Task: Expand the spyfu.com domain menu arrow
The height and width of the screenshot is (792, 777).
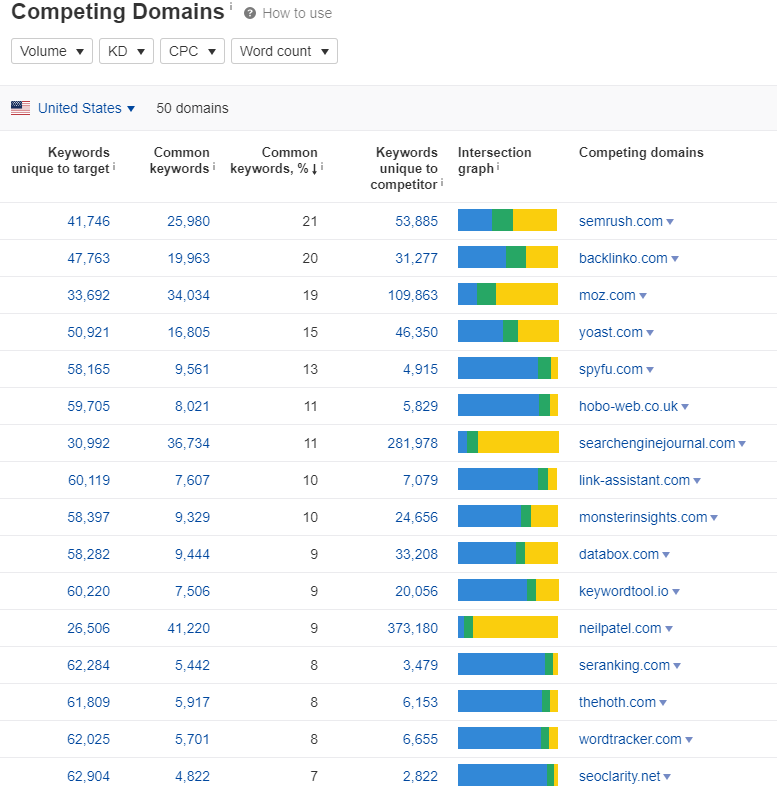Action: point(650,370)
